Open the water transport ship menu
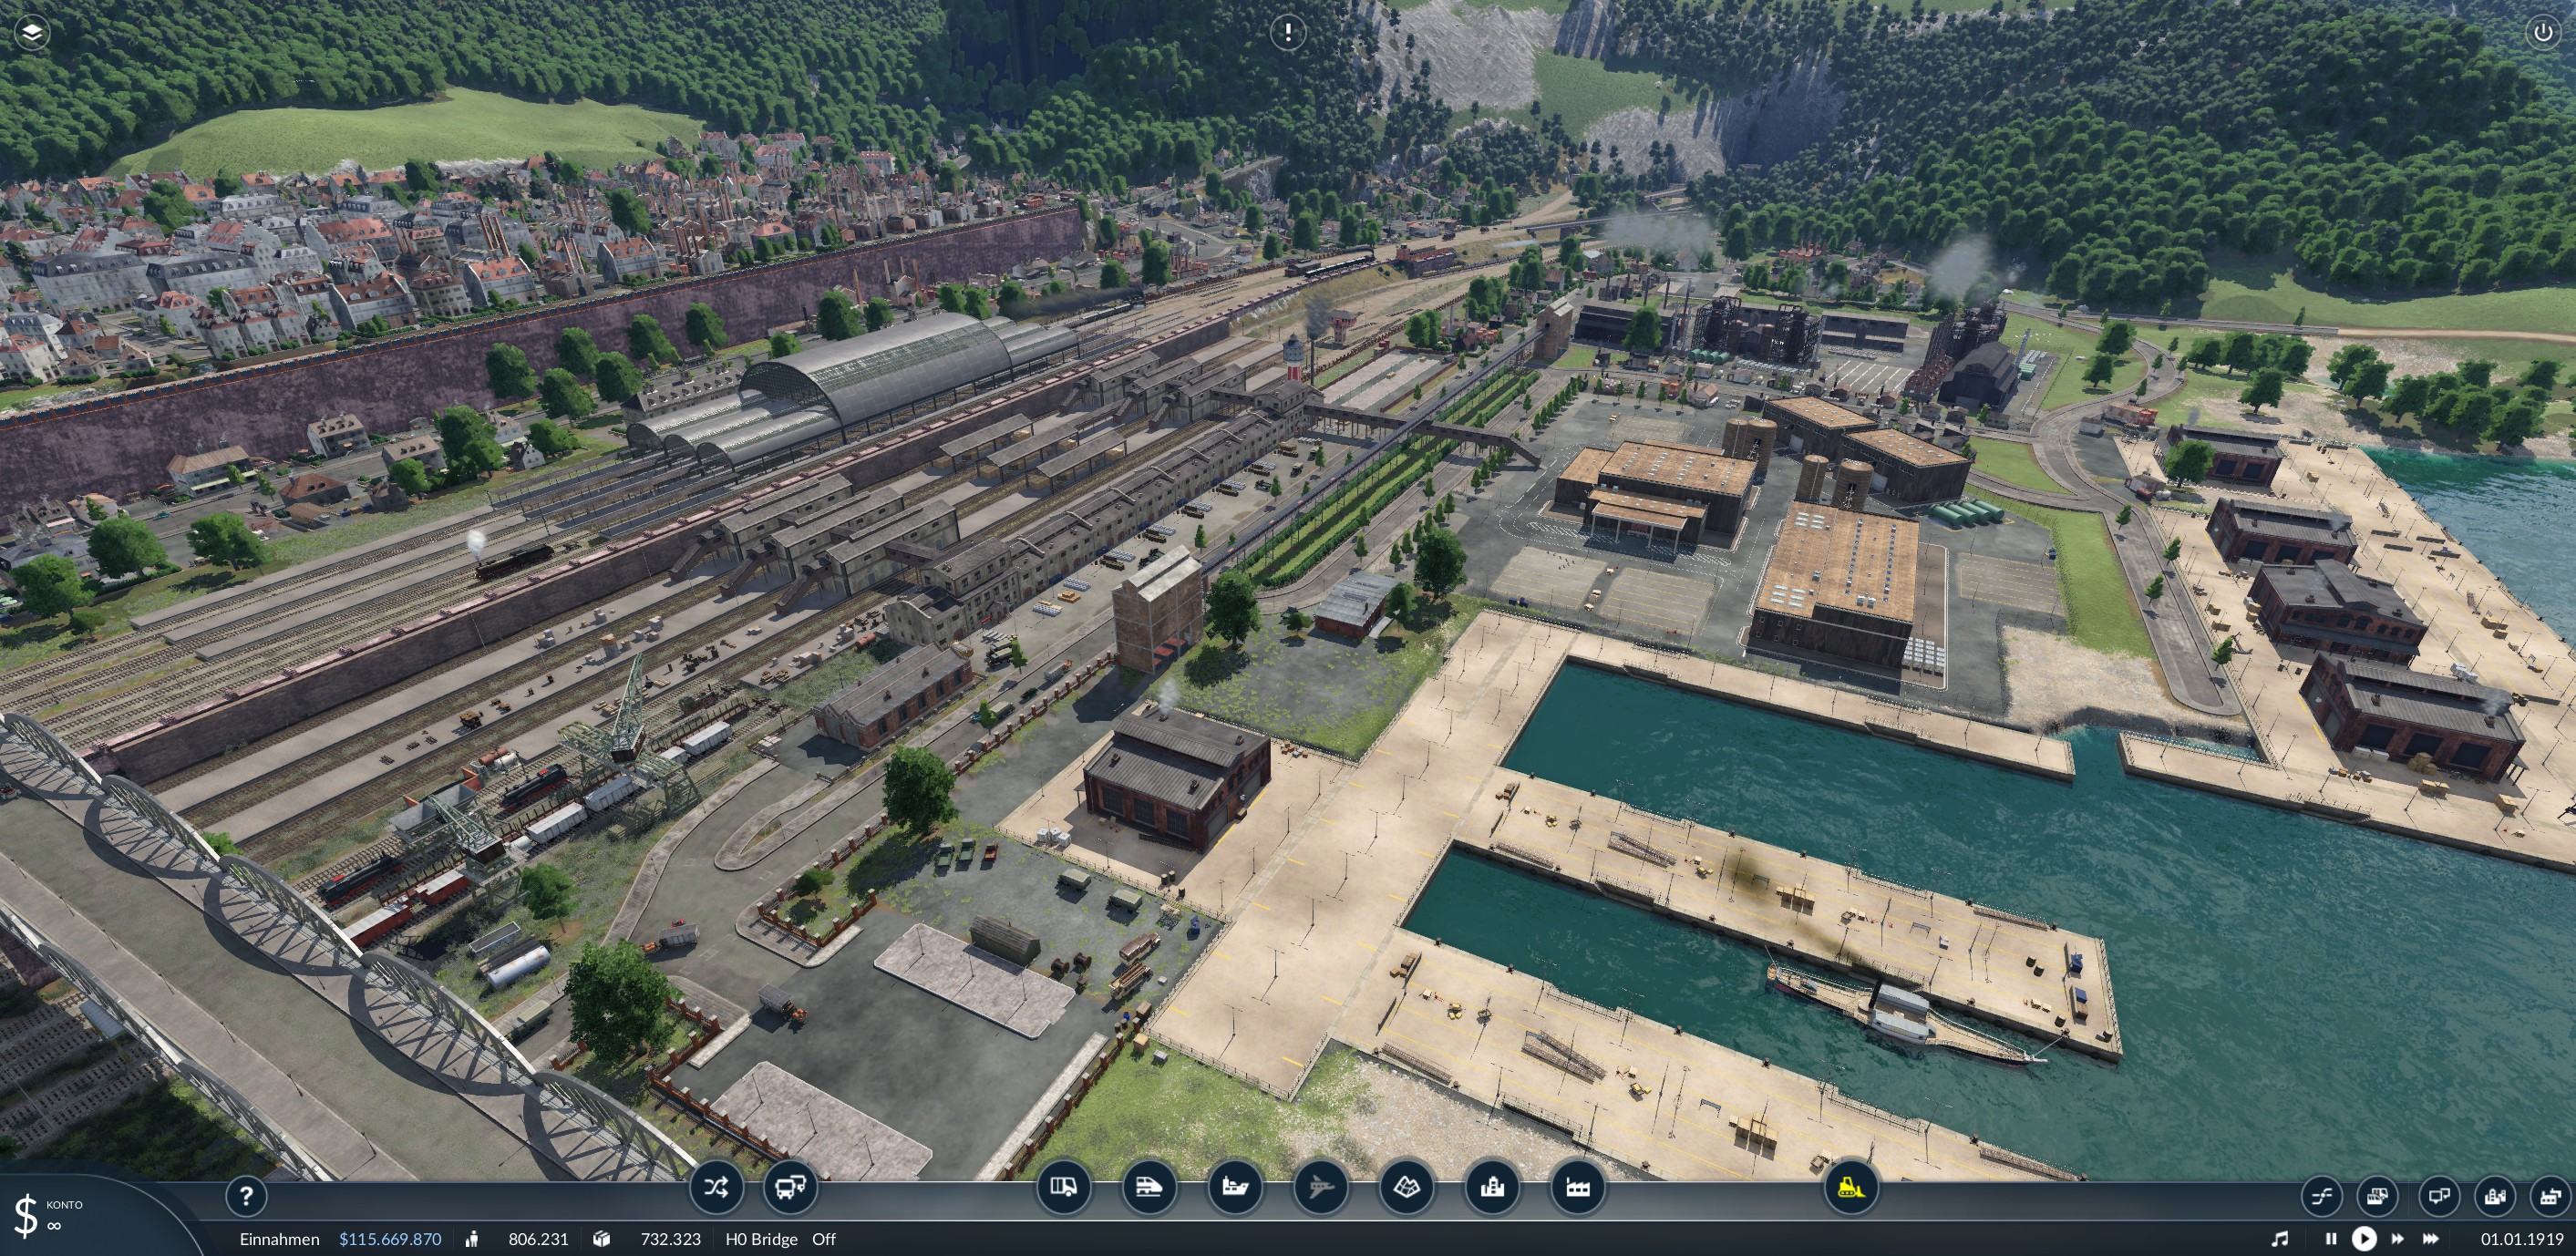The width and height of the screenshot is (2576, 1256). [1235, 1188]
